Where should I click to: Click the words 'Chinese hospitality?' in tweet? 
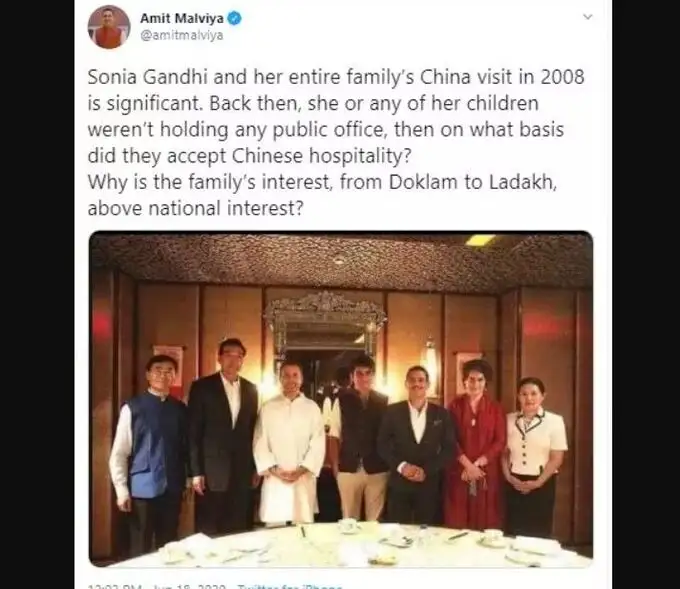321,156
